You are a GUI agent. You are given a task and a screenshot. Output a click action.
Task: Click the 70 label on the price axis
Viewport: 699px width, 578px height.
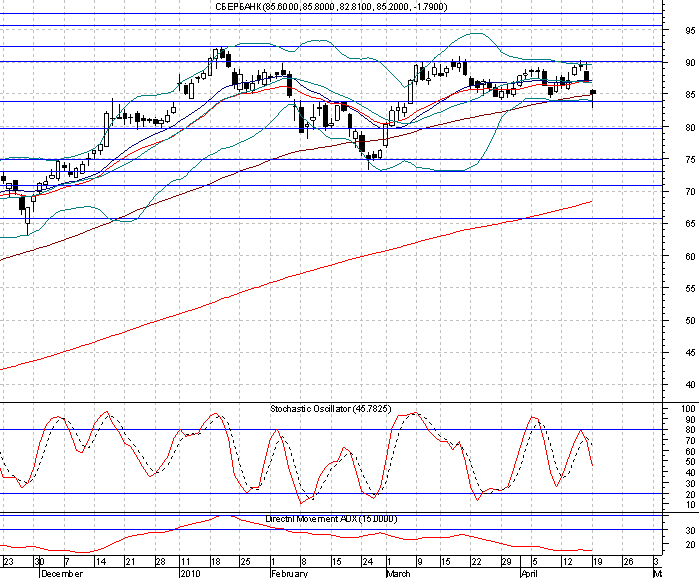pos(690,192)
